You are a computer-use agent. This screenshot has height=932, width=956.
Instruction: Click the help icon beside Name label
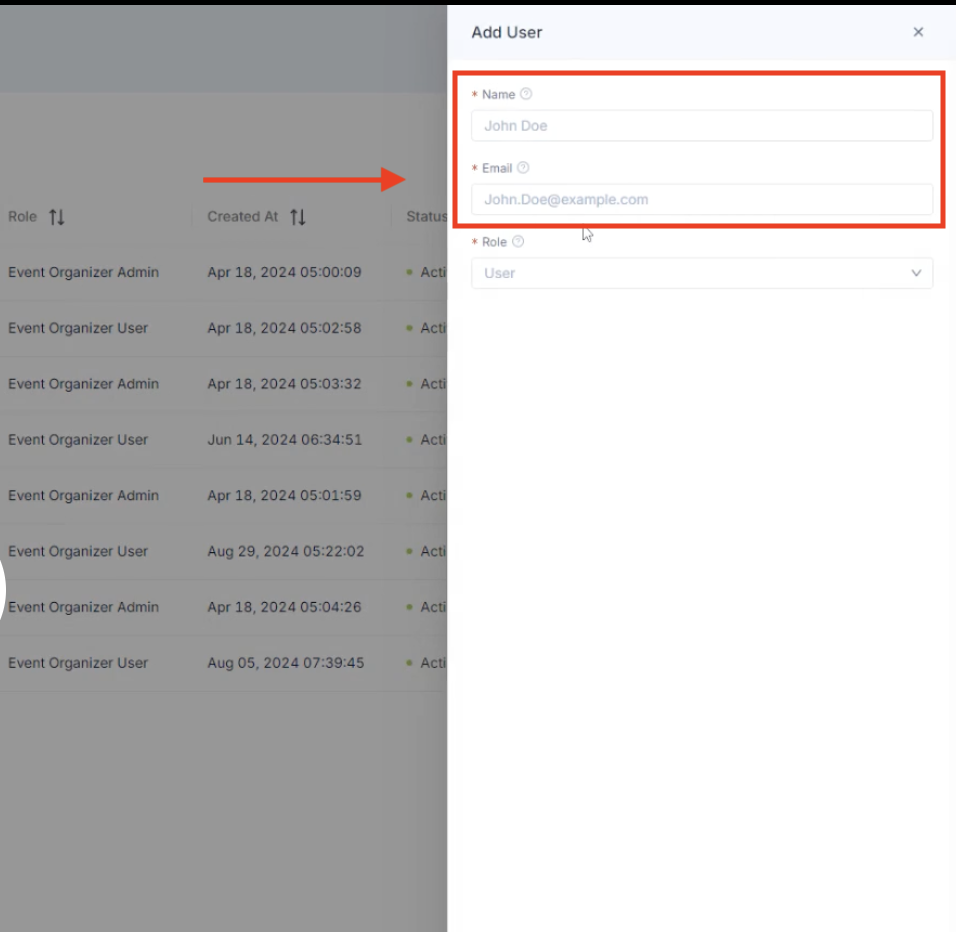coord(526,94)
